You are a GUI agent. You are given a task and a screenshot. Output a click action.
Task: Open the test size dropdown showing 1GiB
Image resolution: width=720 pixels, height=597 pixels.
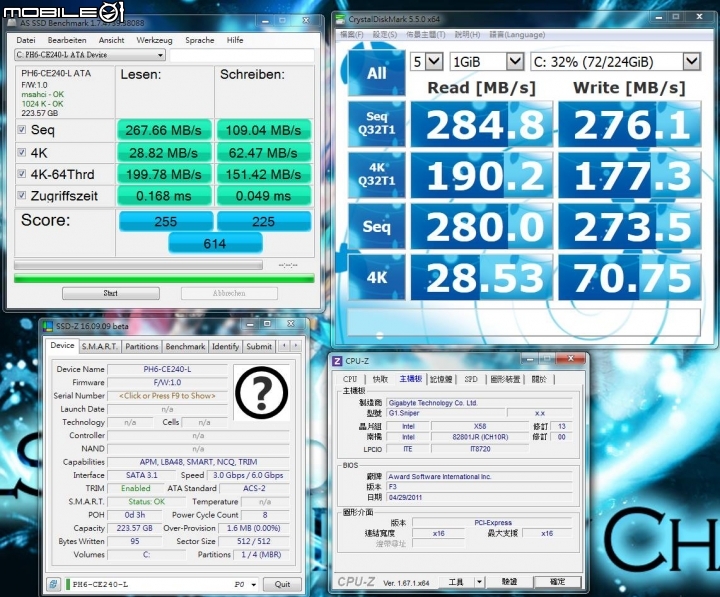click(487, 62)
